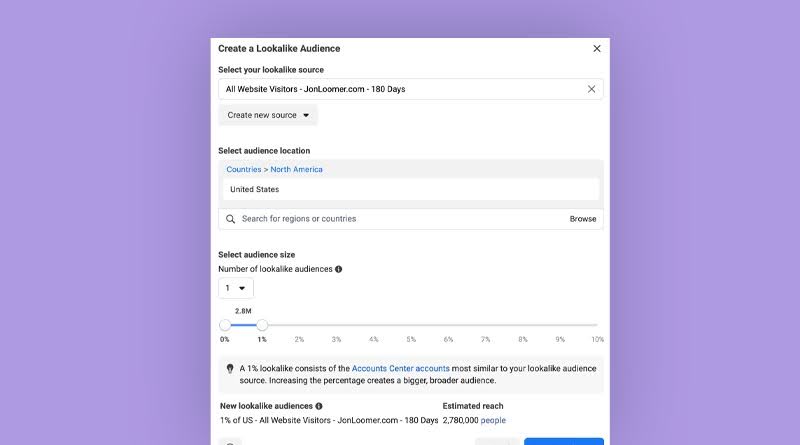Click the people link beside estimated reach
The image size is (800, 445).
click(x=493, y=421)
